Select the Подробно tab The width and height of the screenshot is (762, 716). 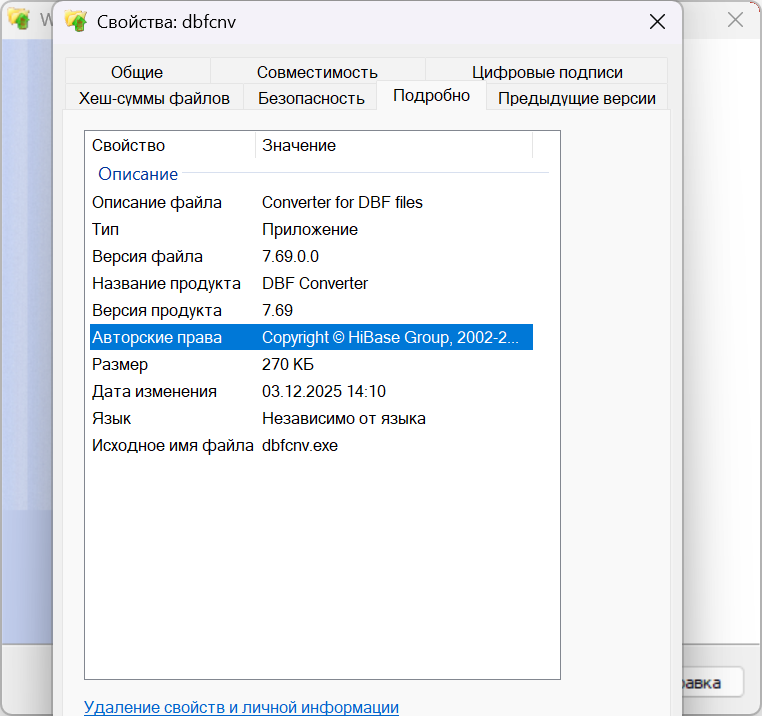(x=431, y=95)
